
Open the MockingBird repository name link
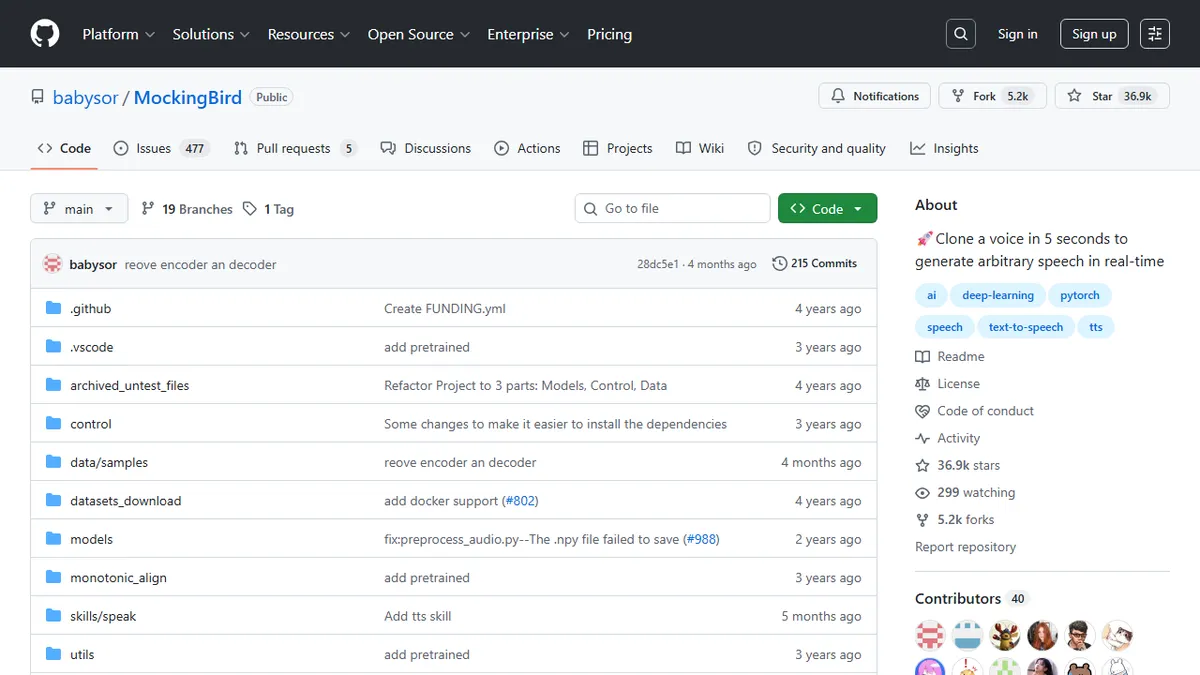click(x=188, y=97)
